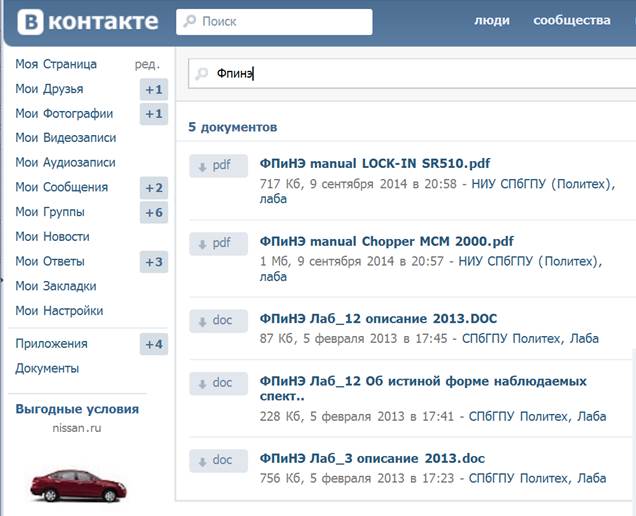Open Мои Закладки in sidebar
636x516 pixels.
[56, 286]
